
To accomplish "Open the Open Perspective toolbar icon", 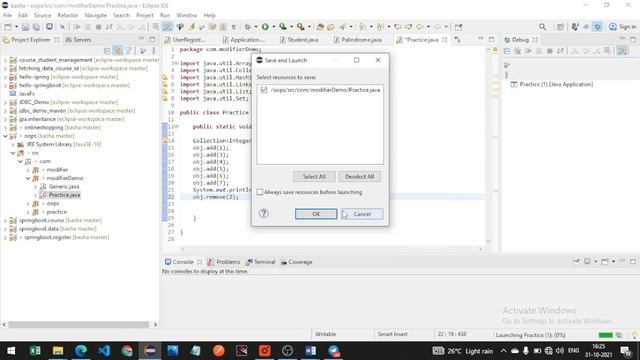I will [560, 27].
